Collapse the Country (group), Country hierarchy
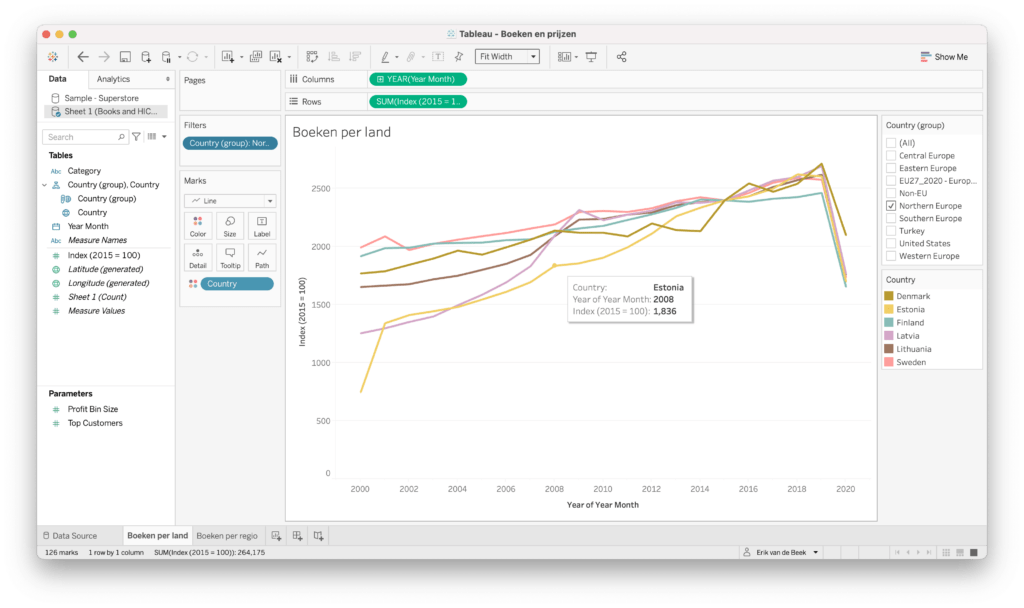Image resolution: width=1024 pixels, height=608 pixels. 45,185
